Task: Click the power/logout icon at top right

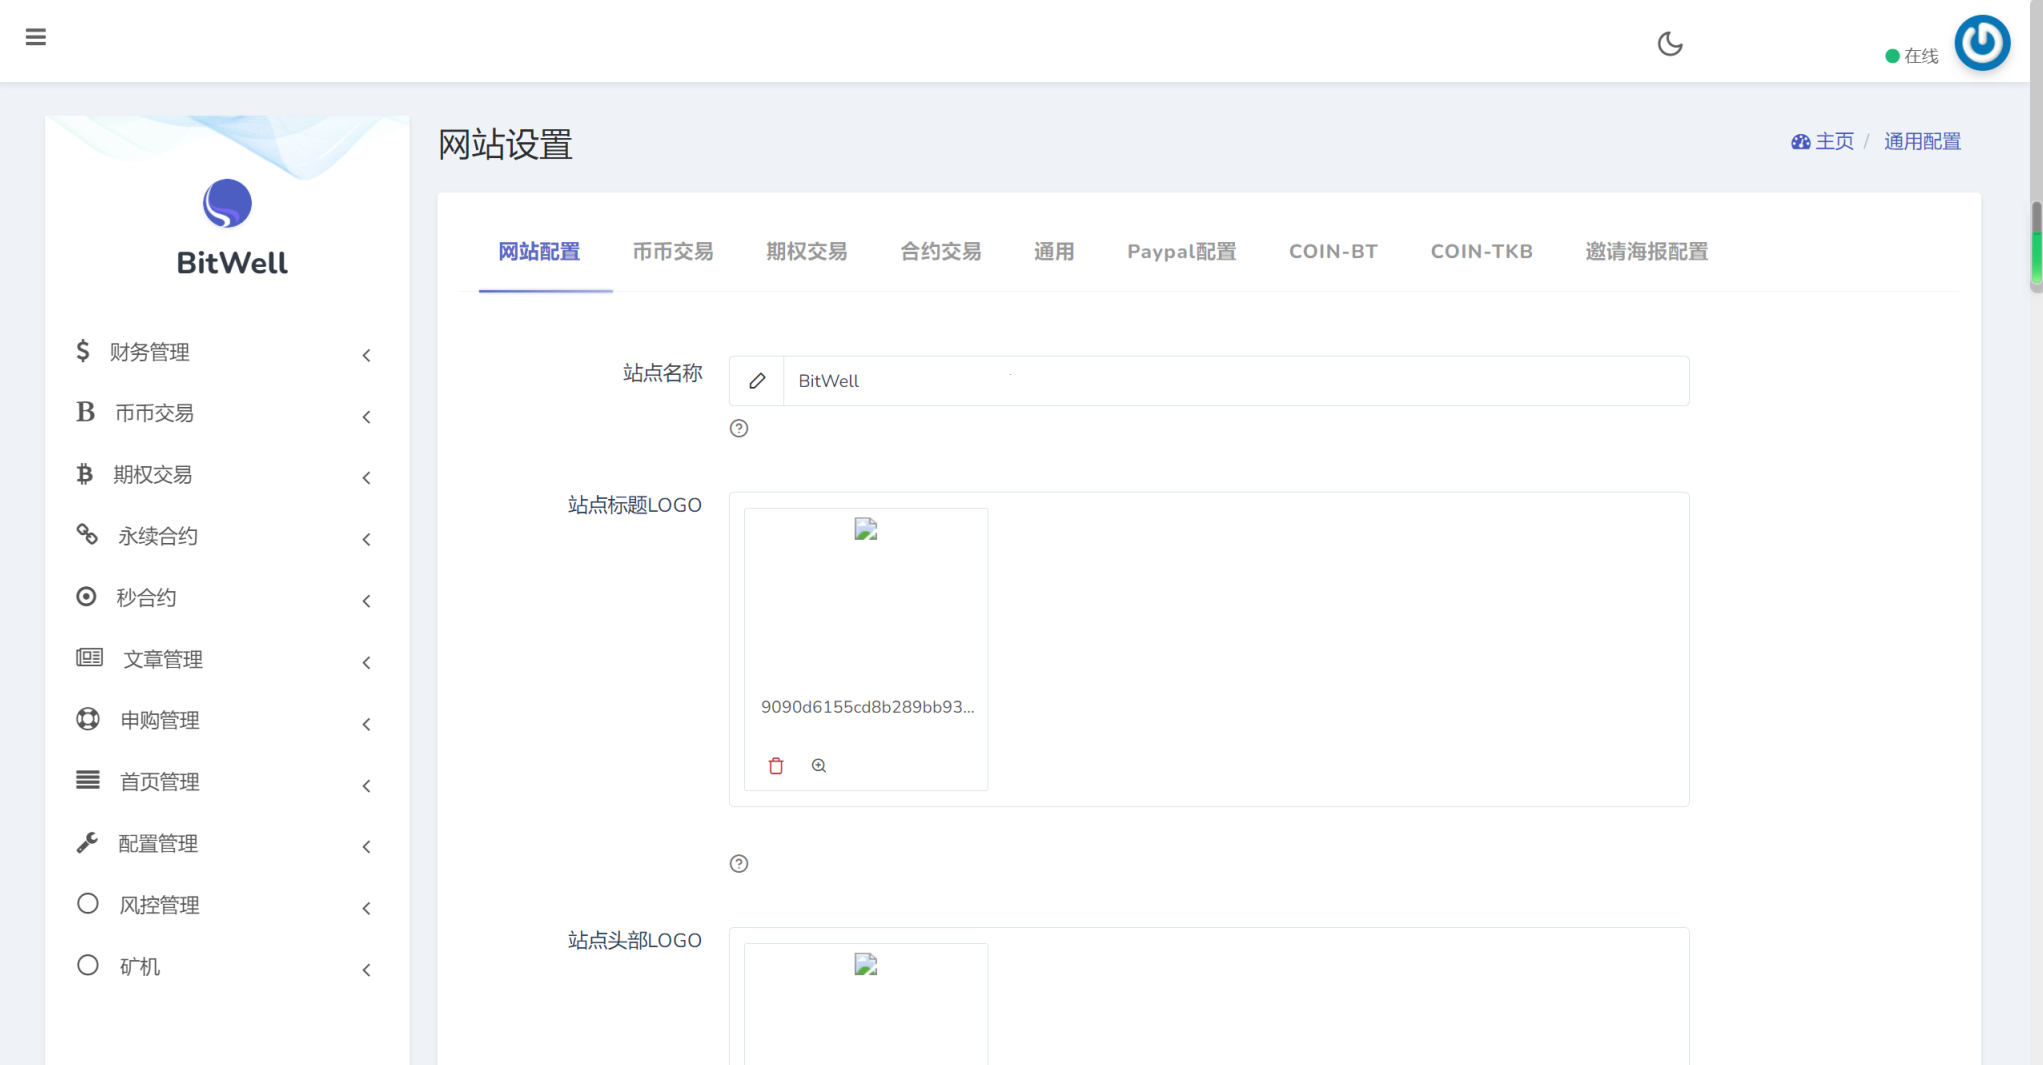Action: coord(1982,43)
